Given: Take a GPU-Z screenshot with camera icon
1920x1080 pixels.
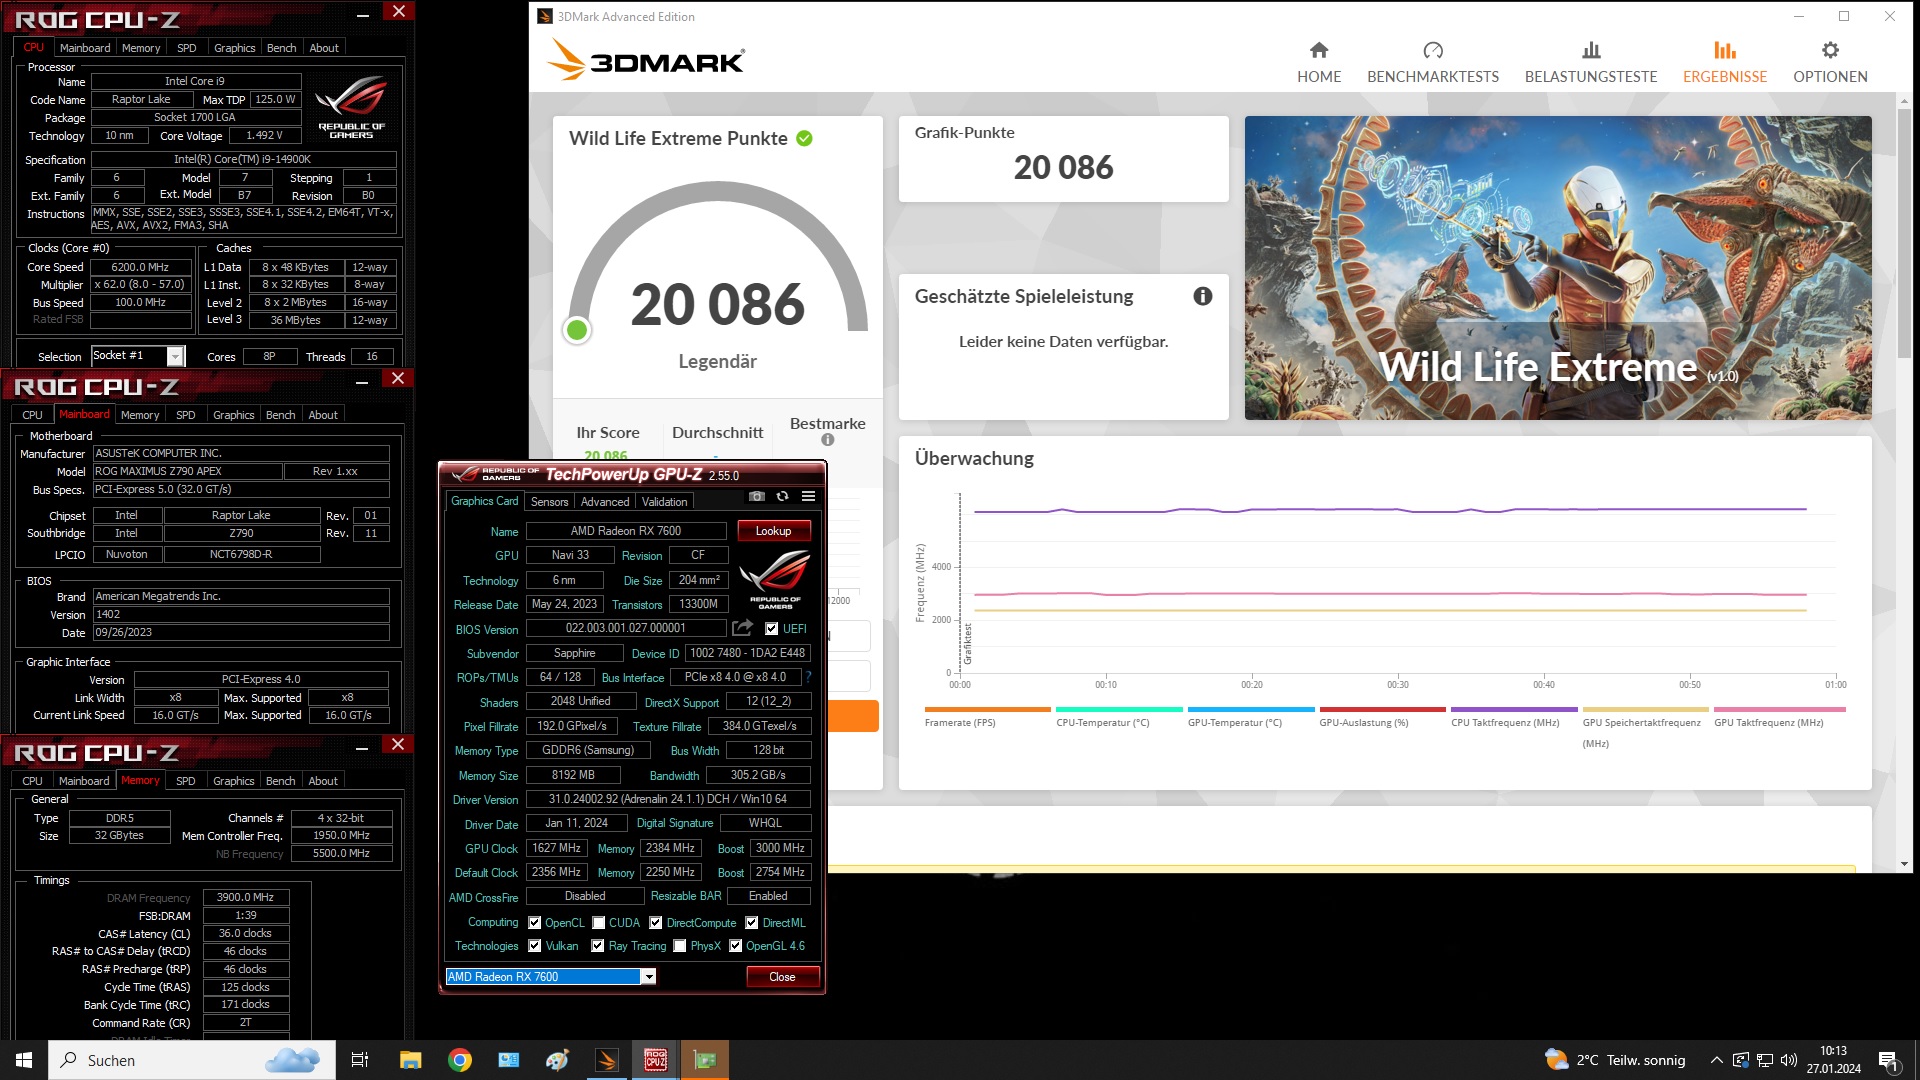Looking at the screenshot, I should (x=757, y=497).
